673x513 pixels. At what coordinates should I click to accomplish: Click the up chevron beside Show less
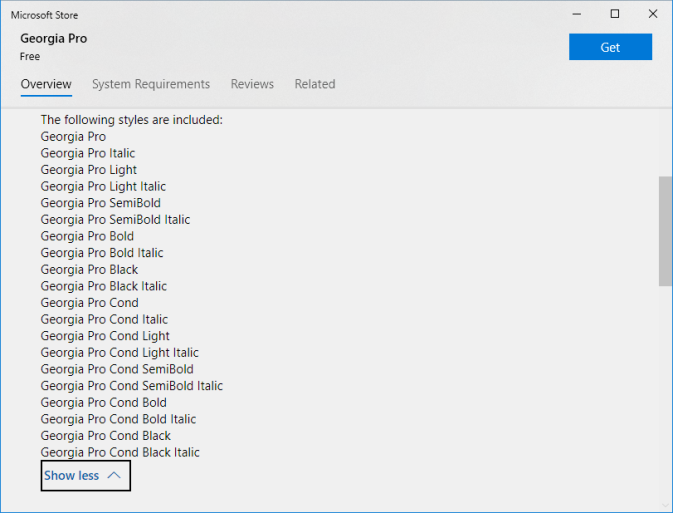tap(113, 476)
